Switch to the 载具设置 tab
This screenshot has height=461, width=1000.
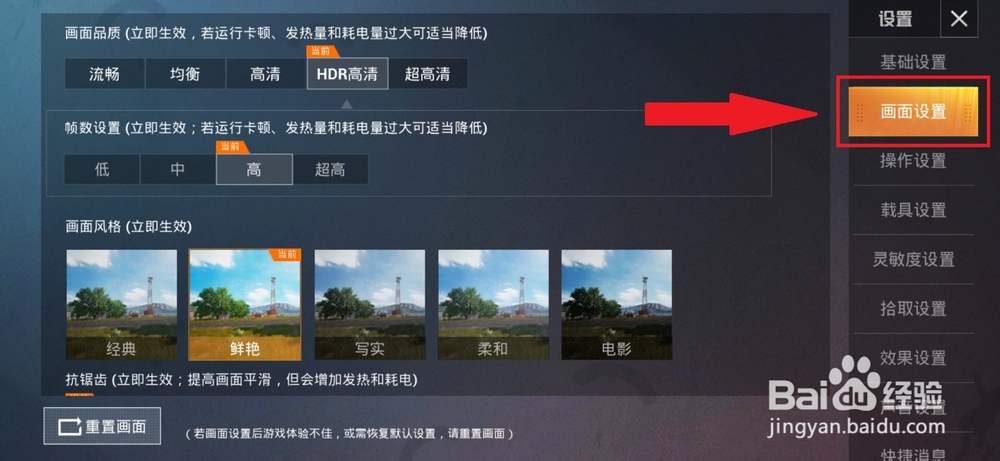pyautogui.click(x=913, y=210)
